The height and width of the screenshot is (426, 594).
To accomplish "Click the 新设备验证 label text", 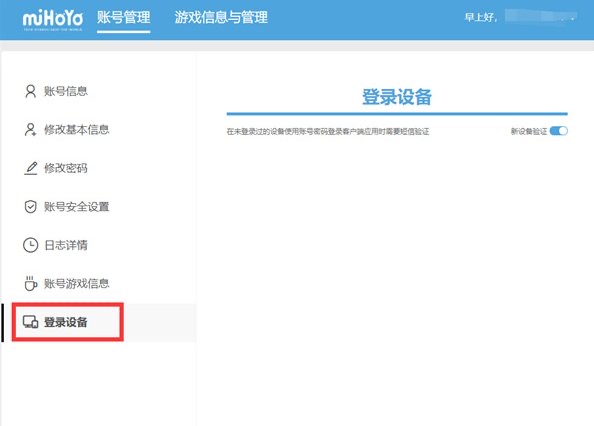I will [529, 131].
